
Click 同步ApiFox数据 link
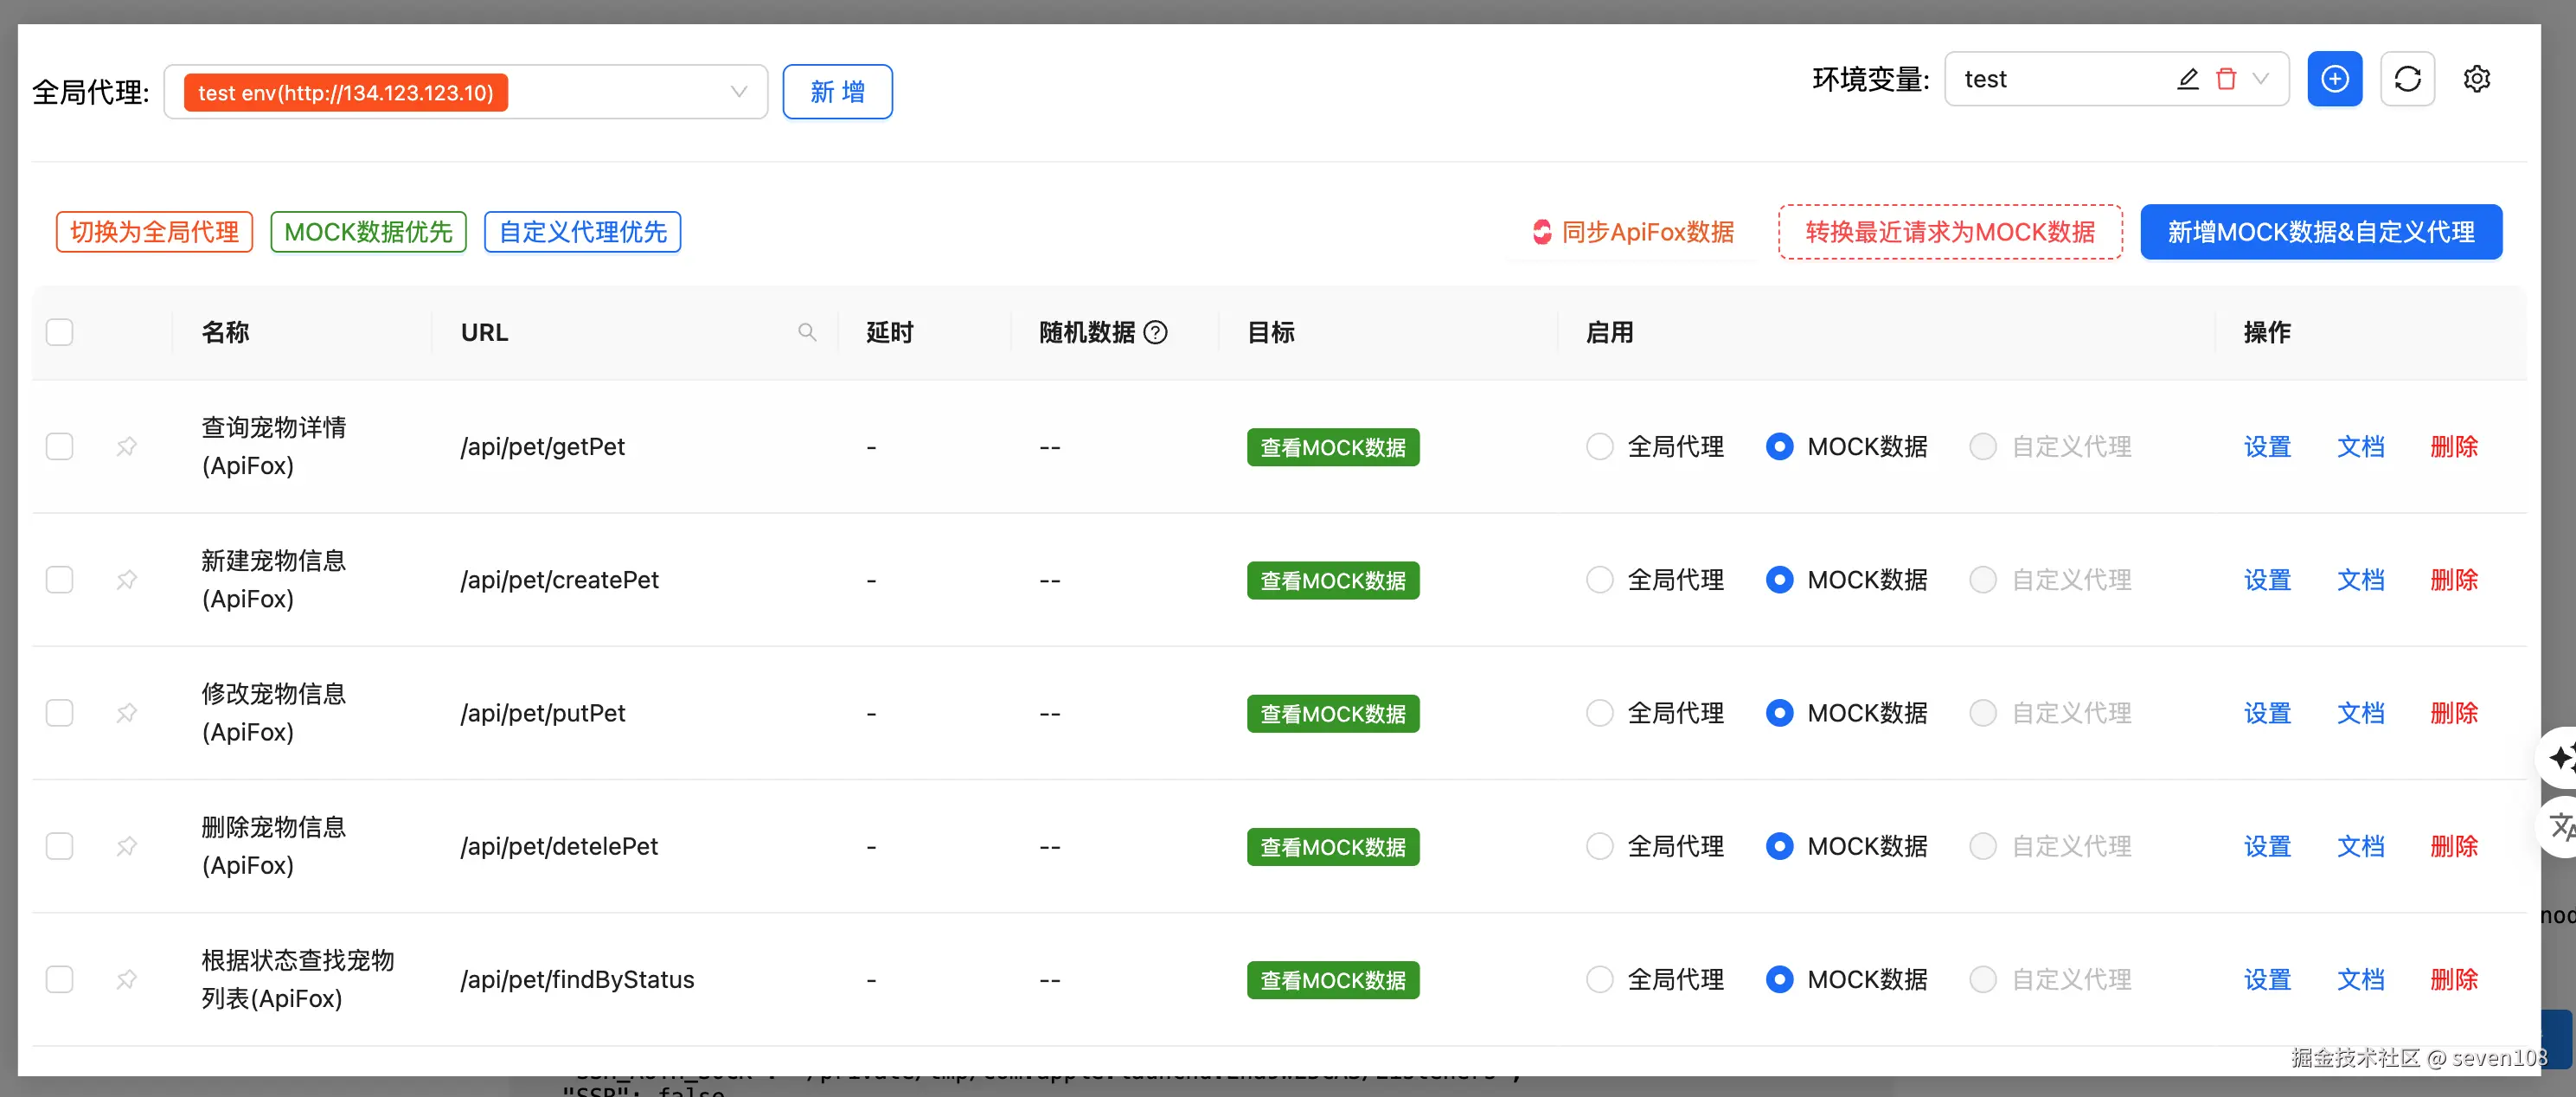1634,232
